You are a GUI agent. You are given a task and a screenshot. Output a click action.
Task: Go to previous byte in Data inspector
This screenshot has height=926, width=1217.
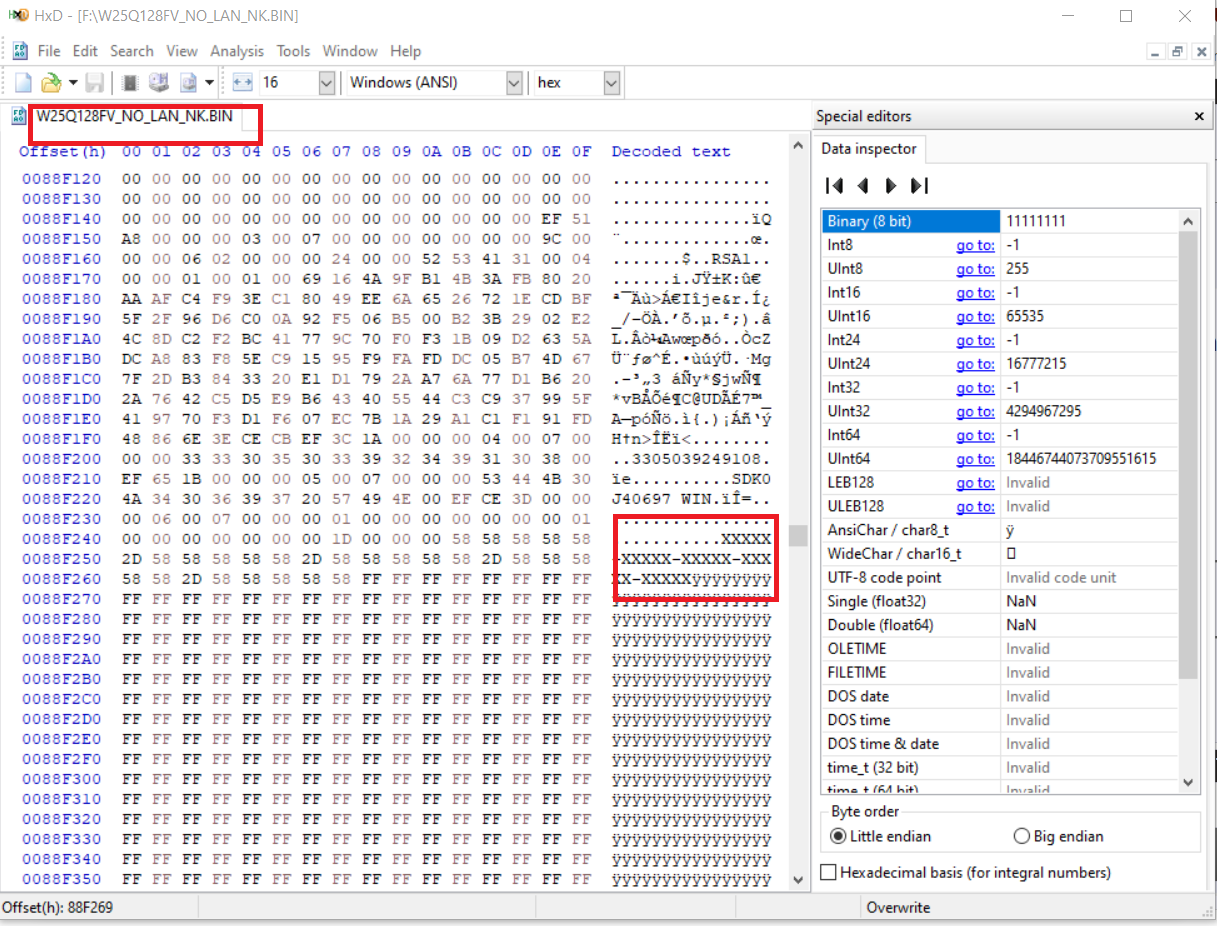pyautogui.click(x=862, y=185)
